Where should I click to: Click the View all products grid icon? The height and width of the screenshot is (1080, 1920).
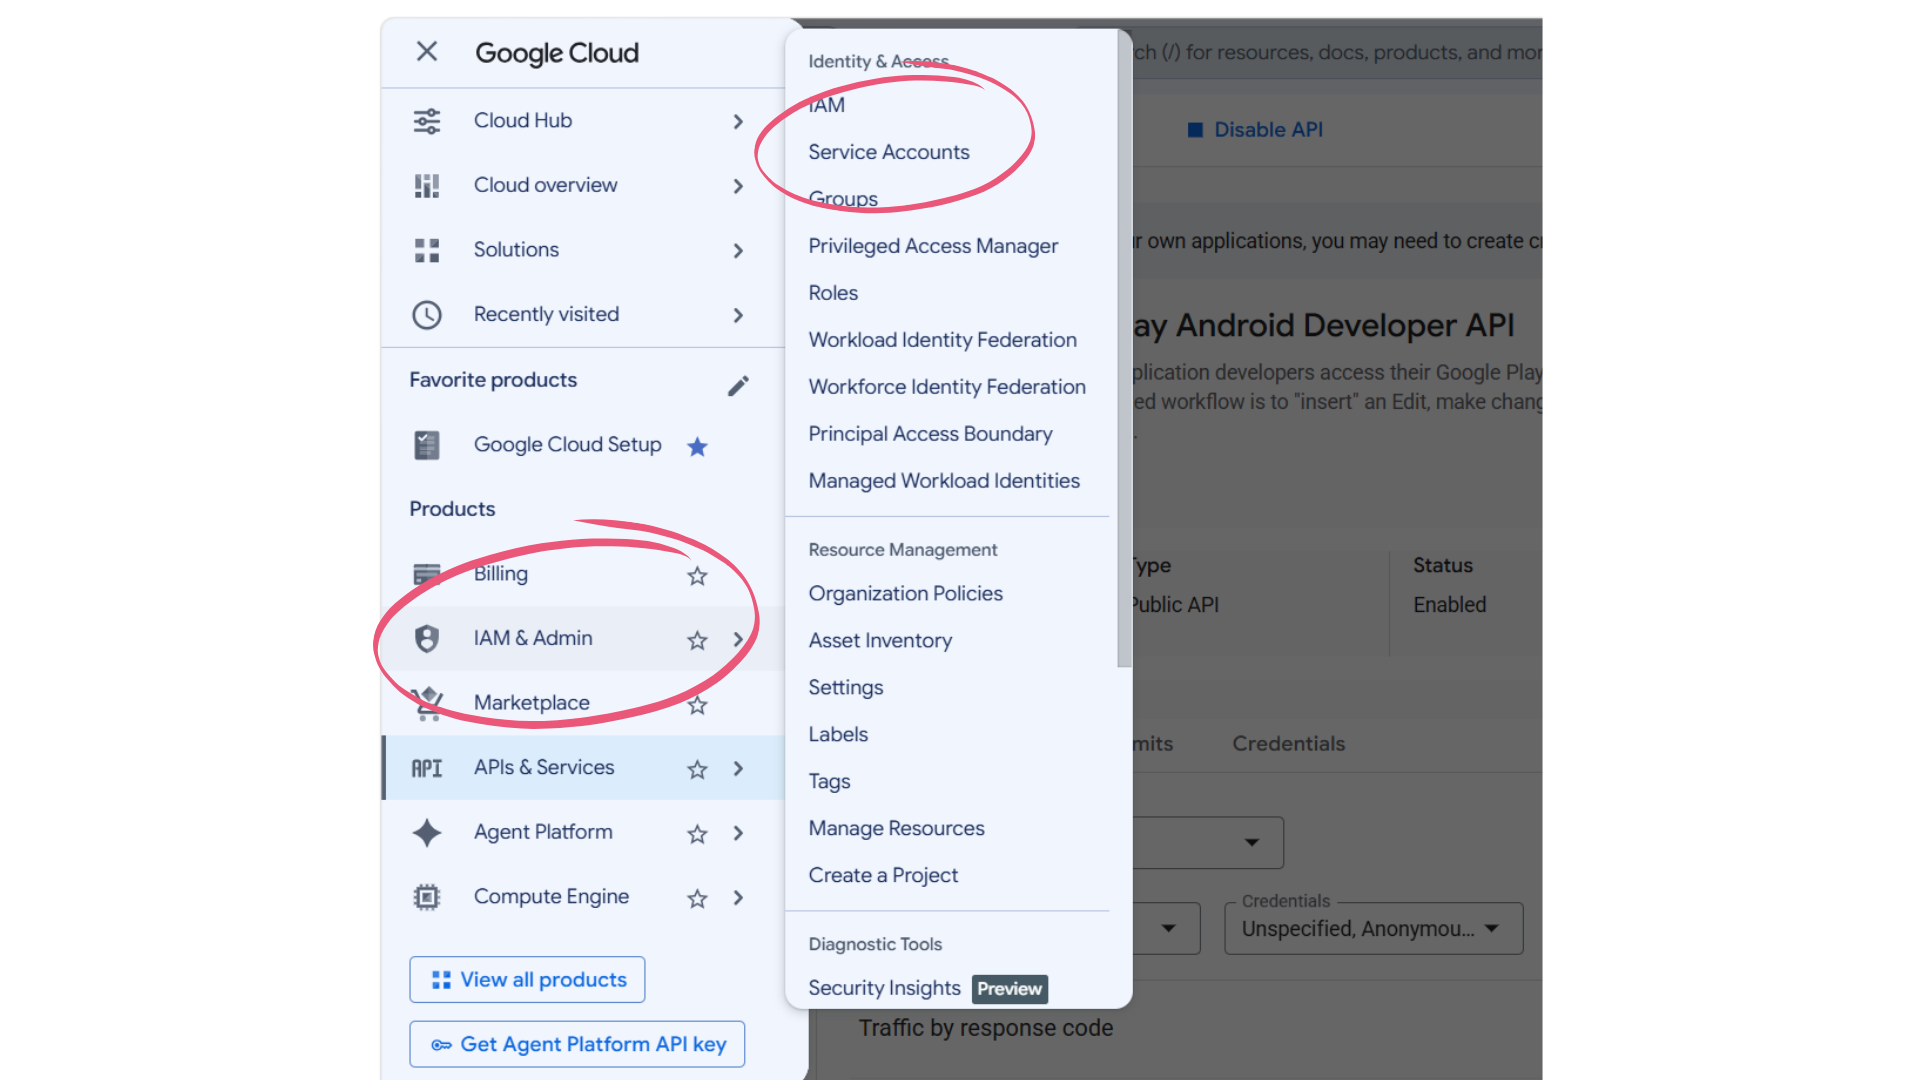pos(441,980)
